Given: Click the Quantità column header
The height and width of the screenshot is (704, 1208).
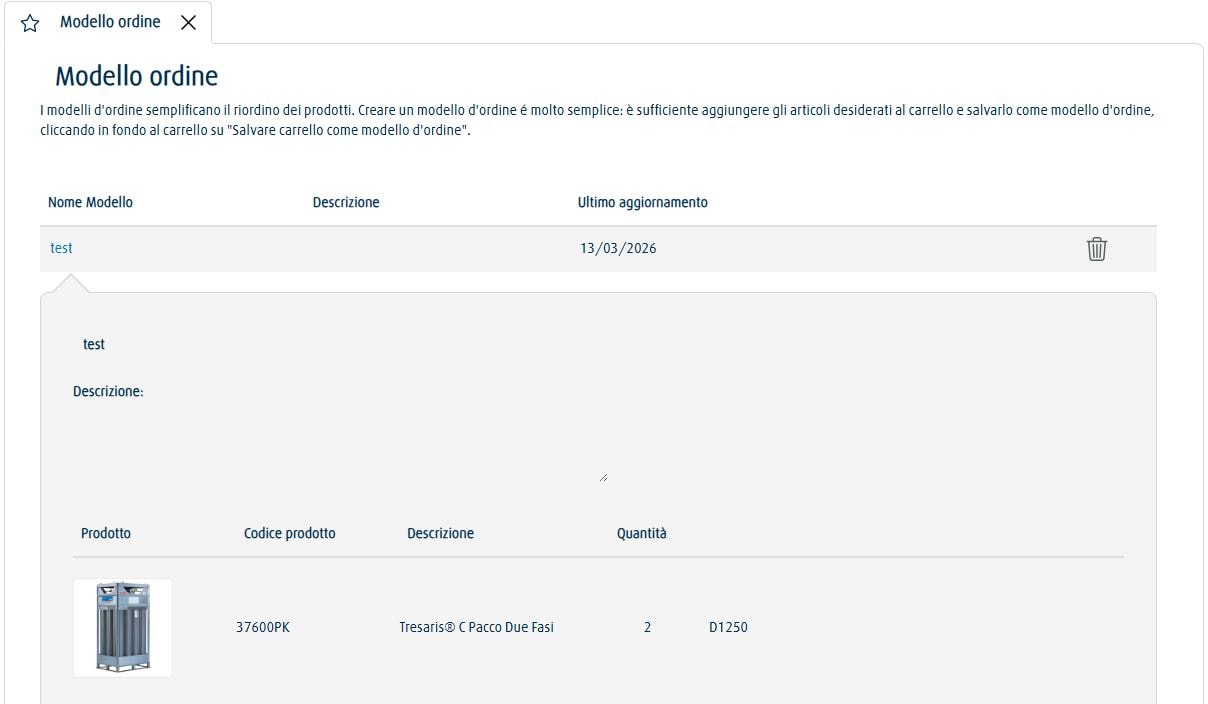Looking at the screenshot, I should point(641,533).
